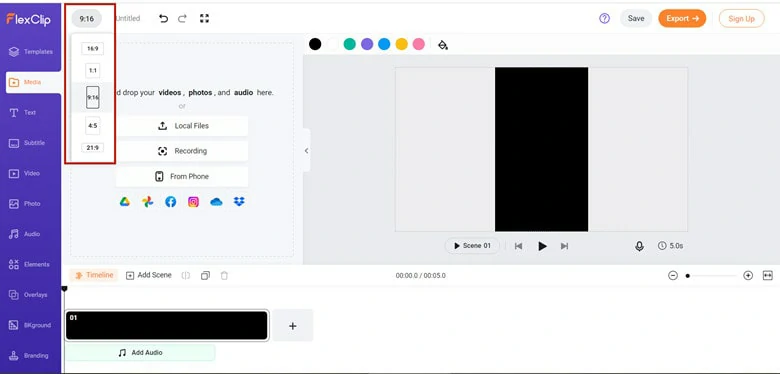Select the 16:9 aspect ratio option

click(x=93, y=49)
